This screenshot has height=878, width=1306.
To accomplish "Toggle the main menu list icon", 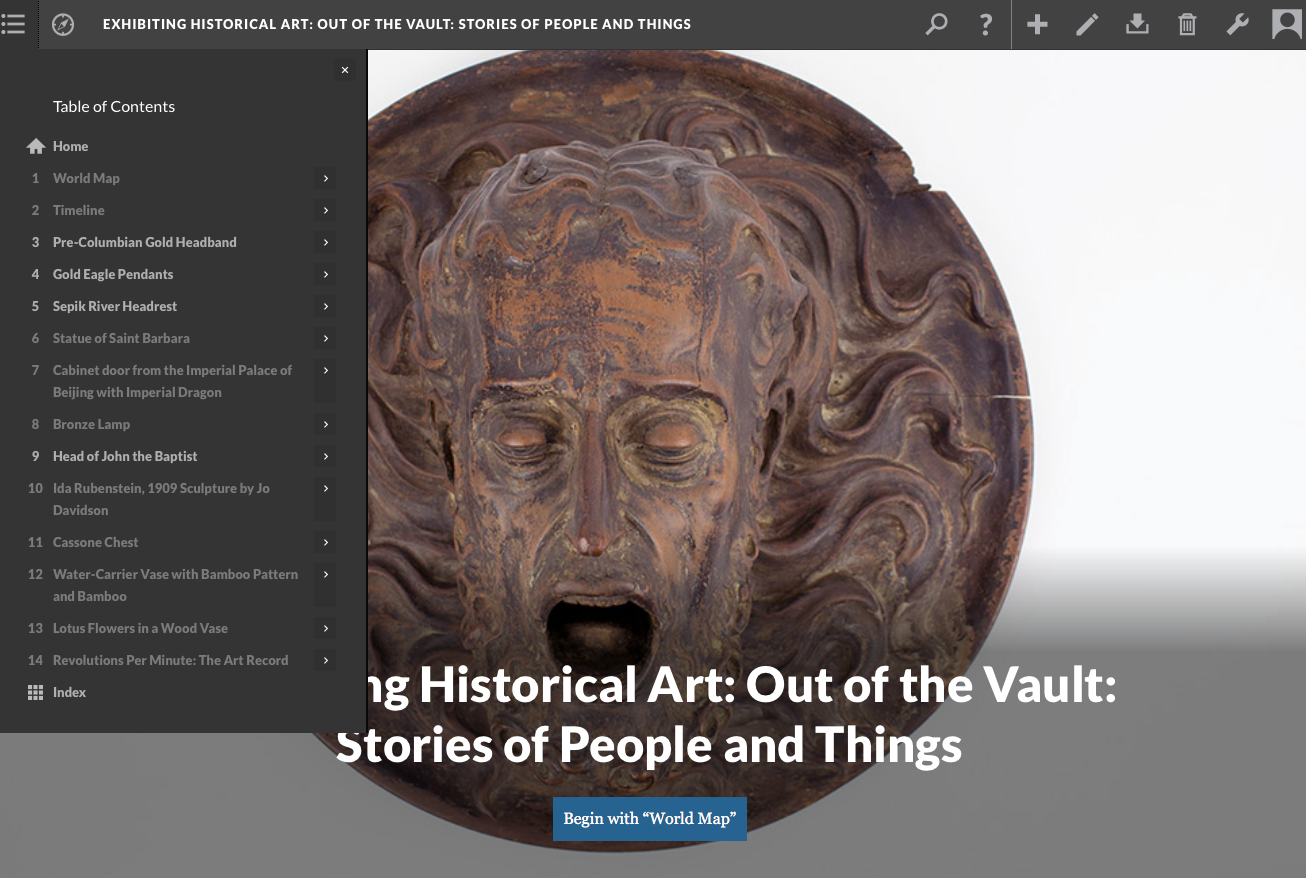I will point(13,24).
